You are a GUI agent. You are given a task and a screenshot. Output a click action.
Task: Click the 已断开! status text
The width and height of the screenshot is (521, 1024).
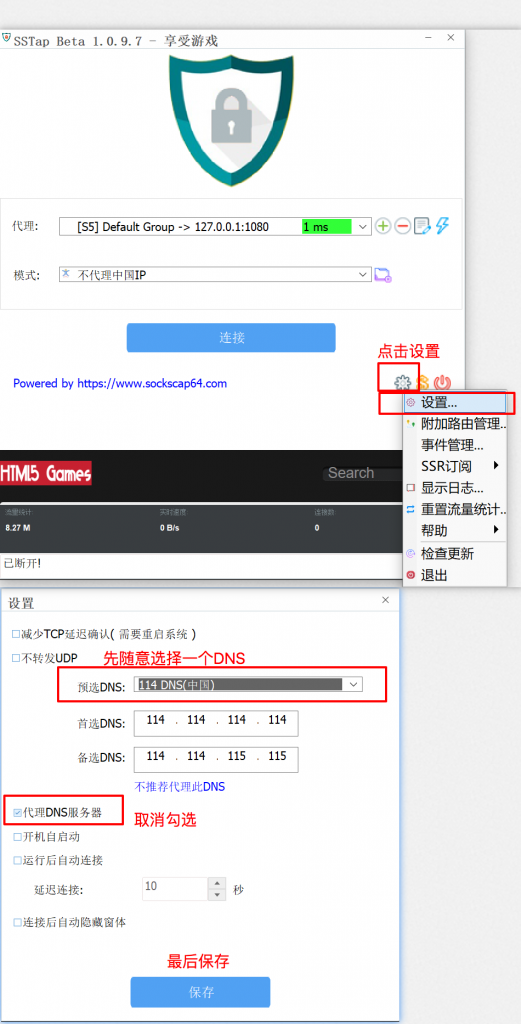pyautogui.click(x=22, y=562)
